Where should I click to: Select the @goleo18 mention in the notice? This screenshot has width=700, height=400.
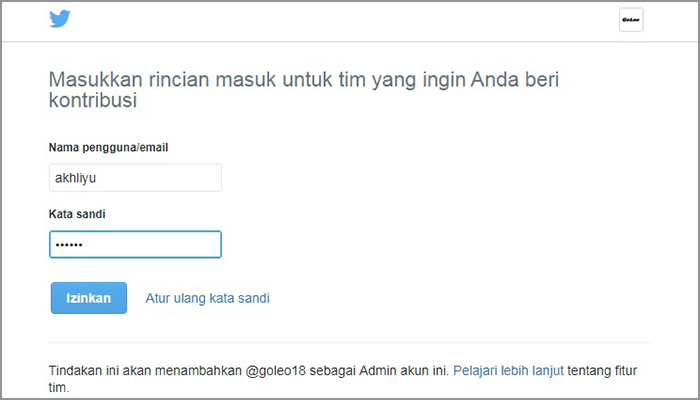[x=280, y=370]
